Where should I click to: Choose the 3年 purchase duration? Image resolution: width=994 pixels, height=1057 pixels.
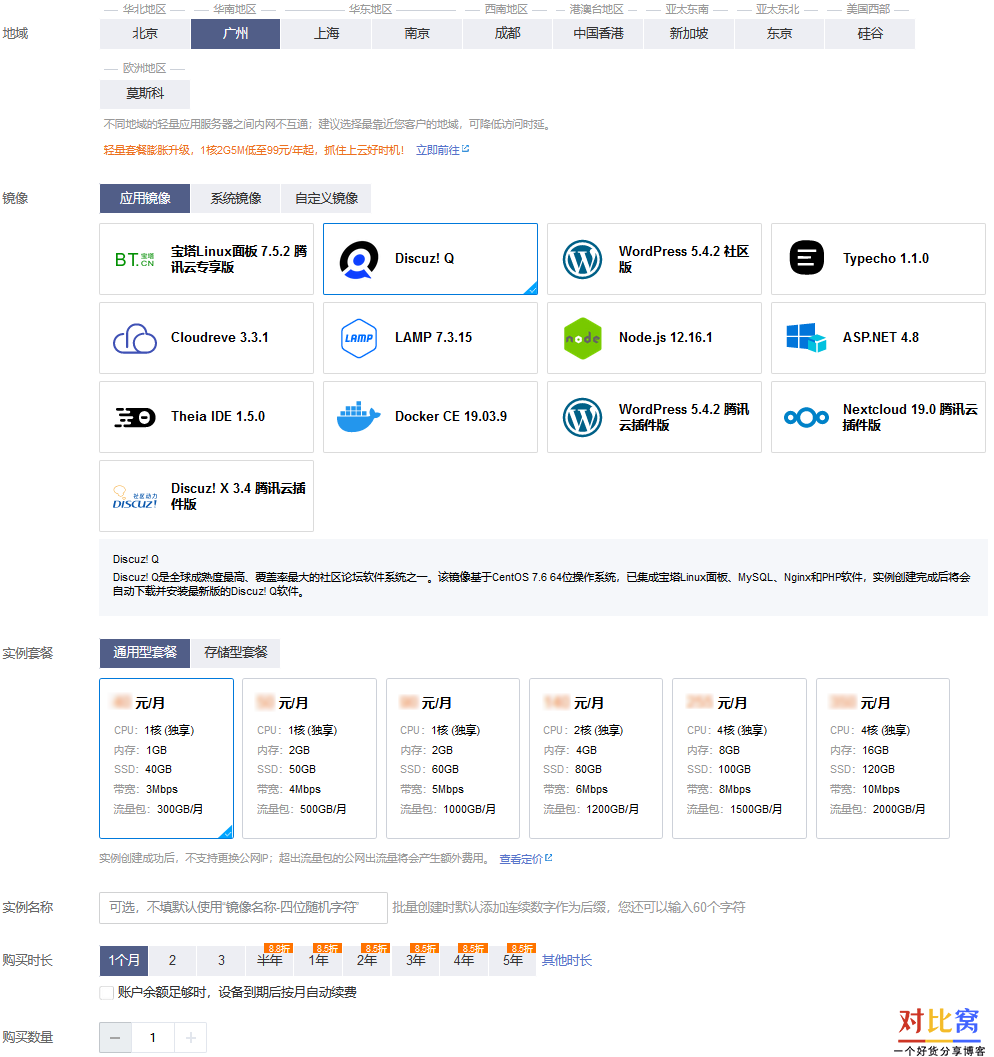(415, 960)
